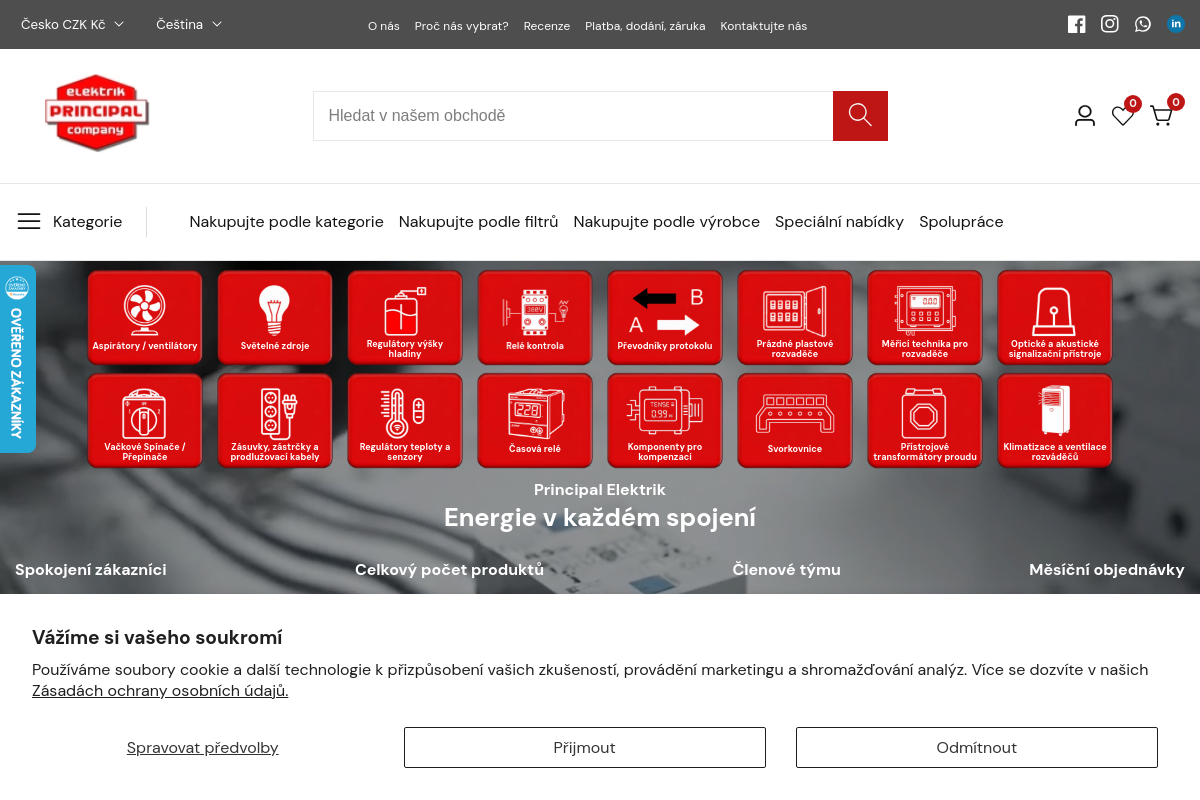The width and height of the screenshot is (1200, 800).
Task: Open the user account icon
Action: 1085,116
